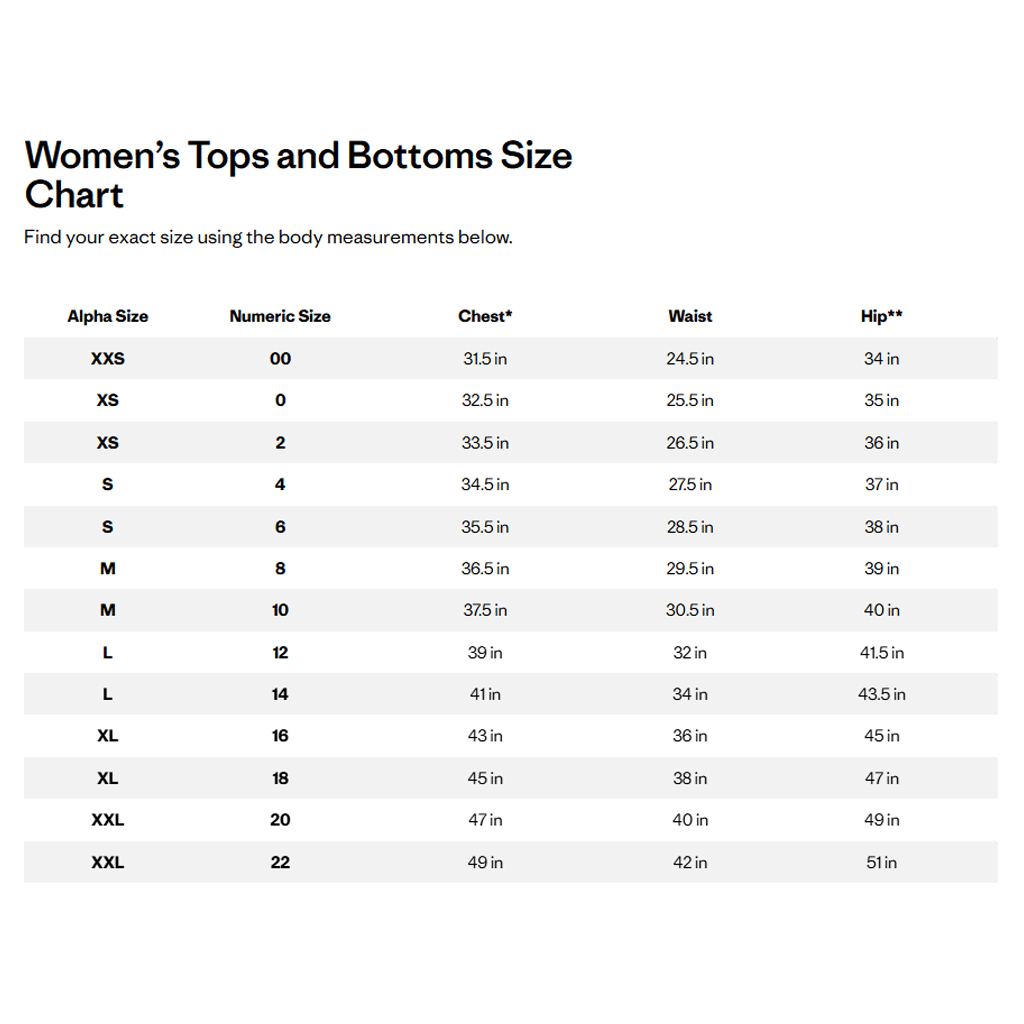Click the 41.5 in hip value
1024x1024 pixels.
click(881, 653)
